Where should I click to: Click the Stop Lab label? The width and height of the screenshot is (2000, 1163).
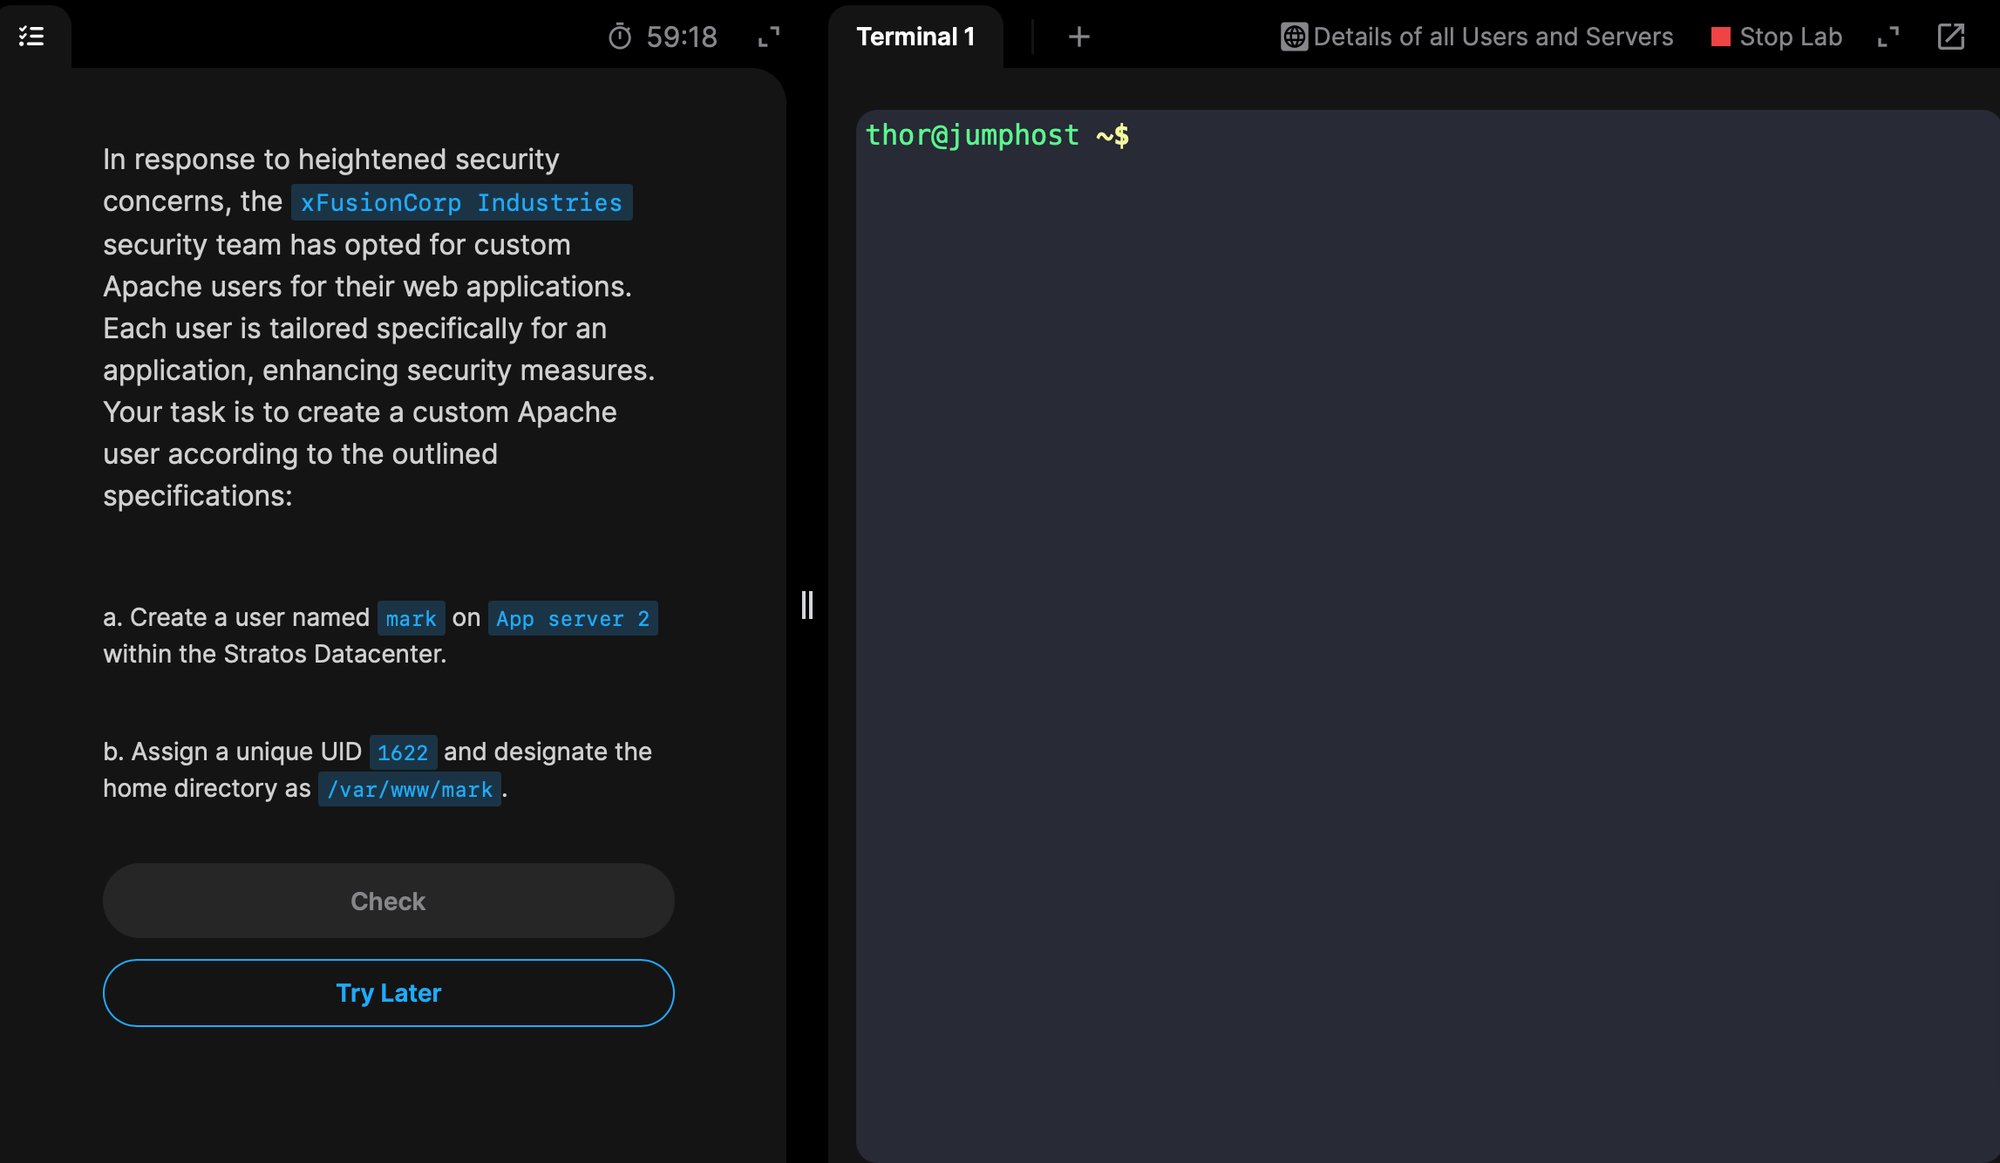pos(1790,37)
